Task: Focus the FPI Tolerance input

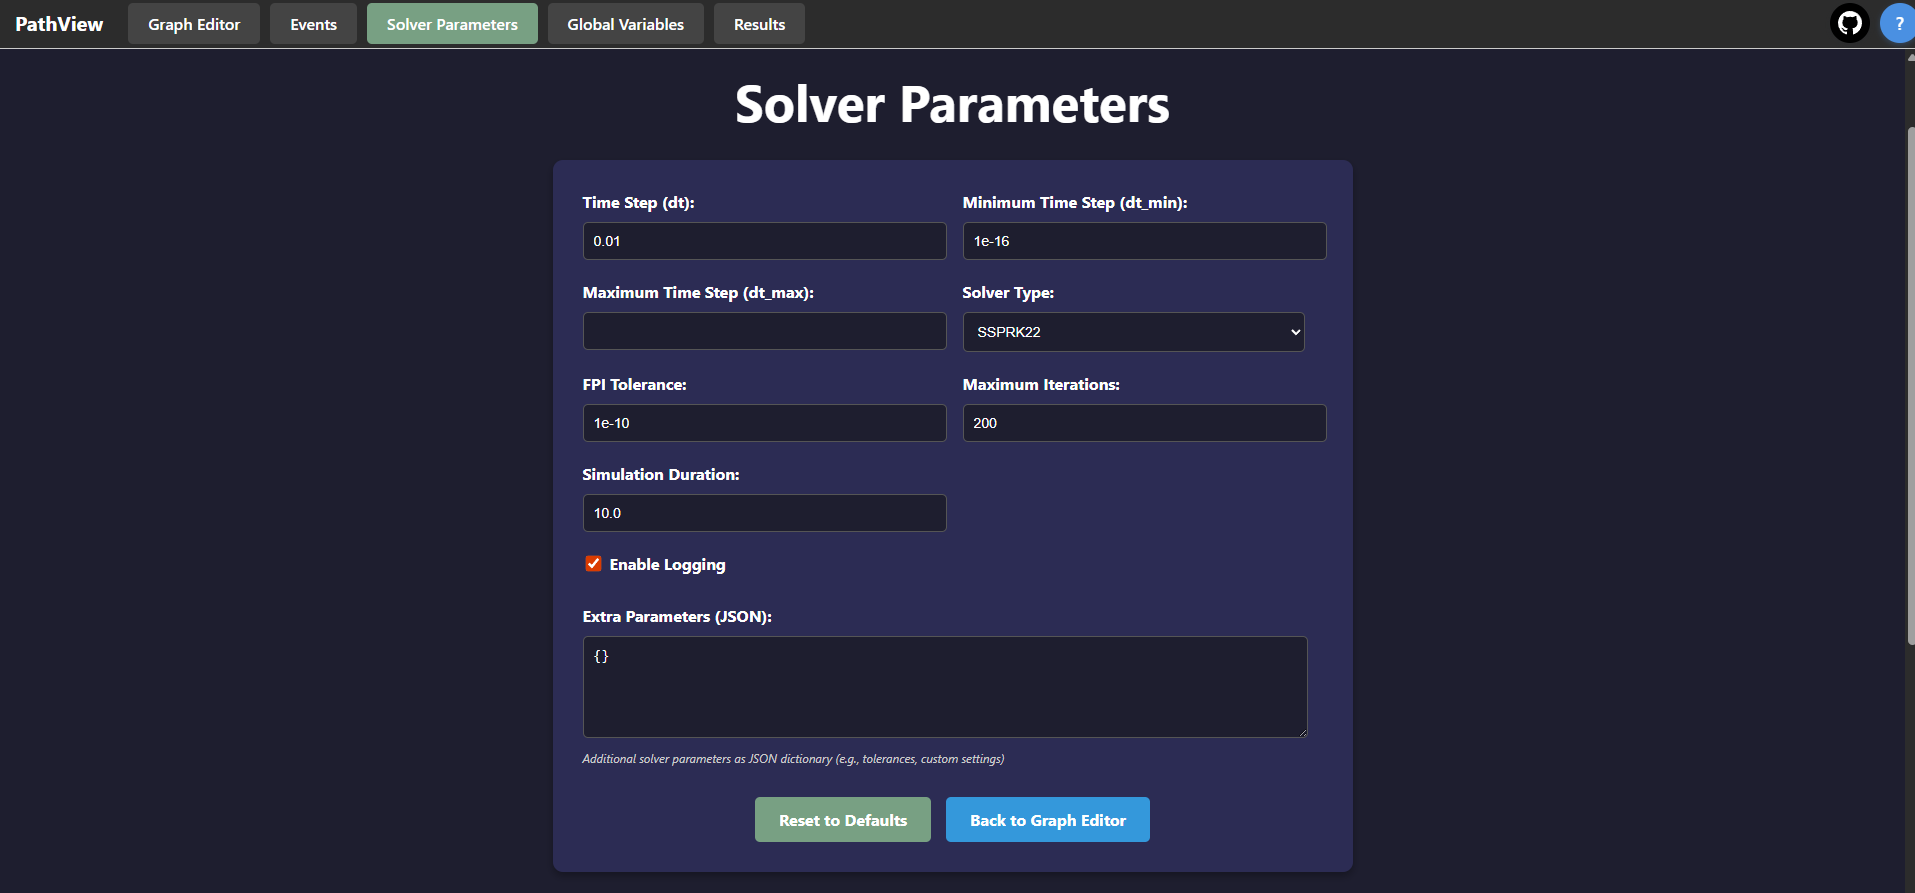Action: coord(764,423)
